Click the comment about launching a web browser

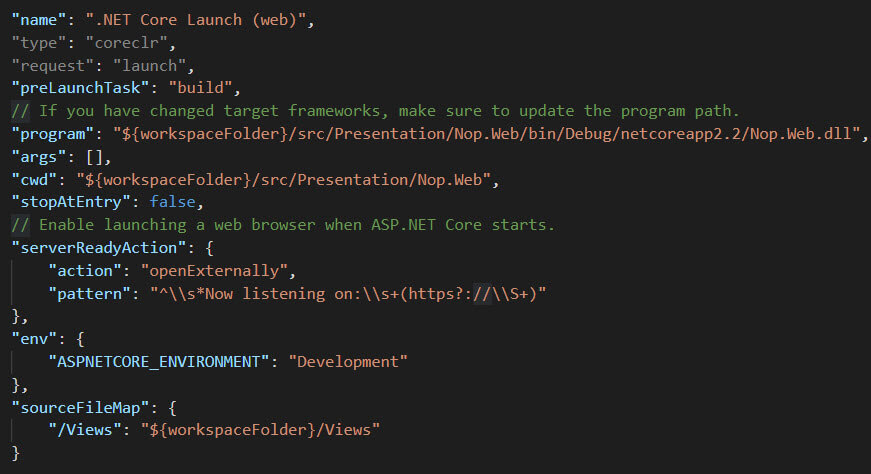point(283,225)
